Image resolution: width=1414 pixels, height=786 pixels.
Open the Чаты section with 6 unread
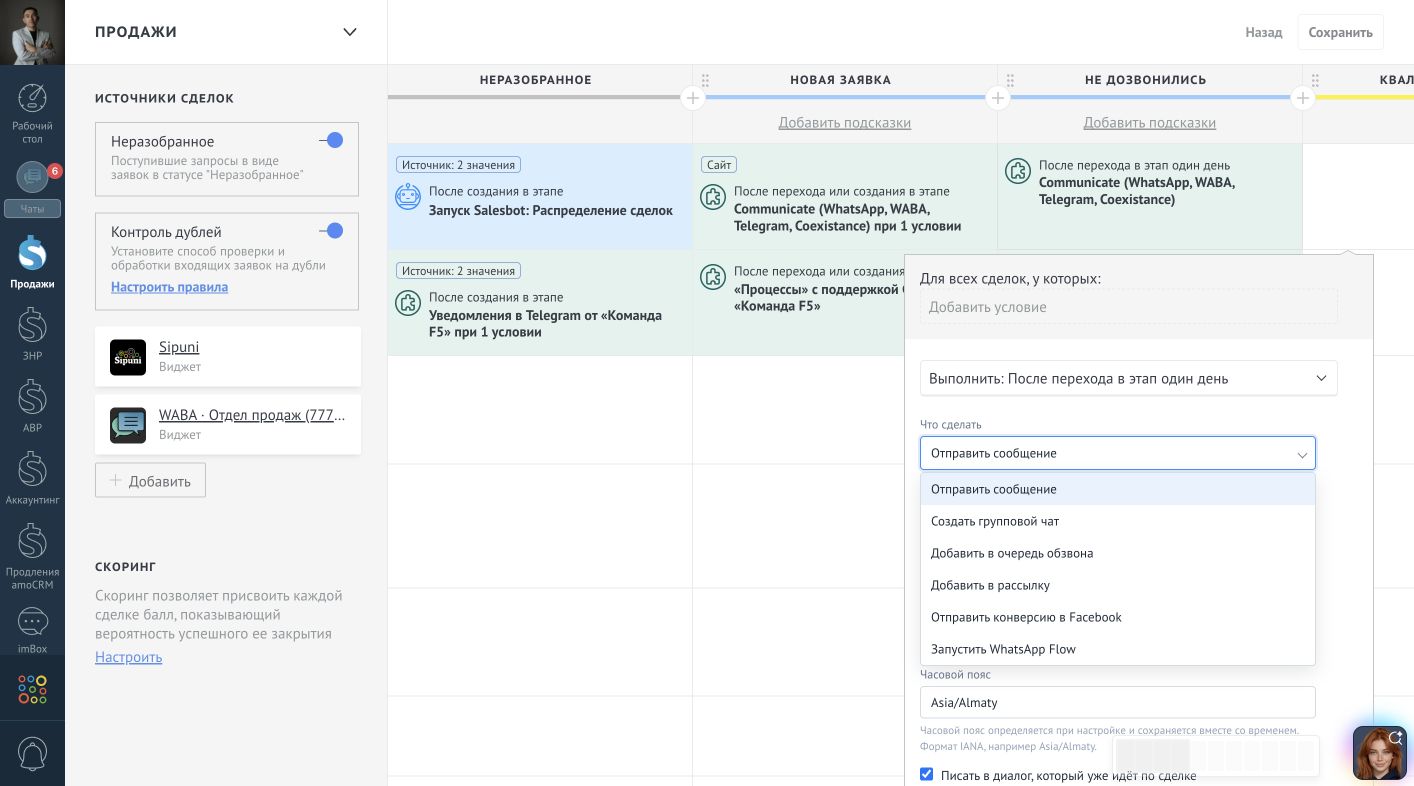(x=32, y=188)
